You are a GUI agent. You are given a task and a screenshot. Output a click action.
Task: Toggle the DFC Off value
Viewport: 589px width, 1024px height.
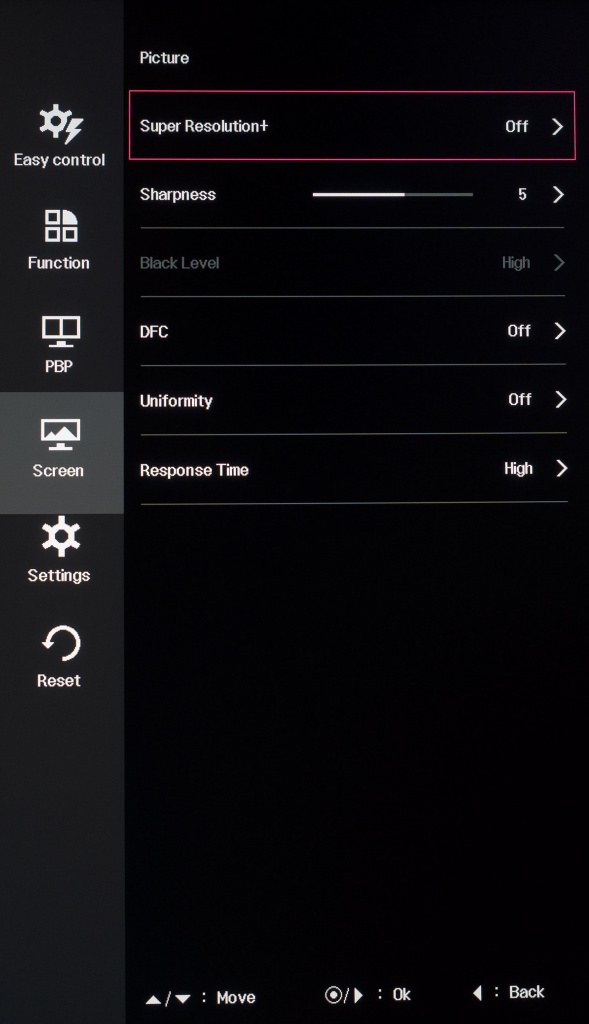tap(519, 330)
